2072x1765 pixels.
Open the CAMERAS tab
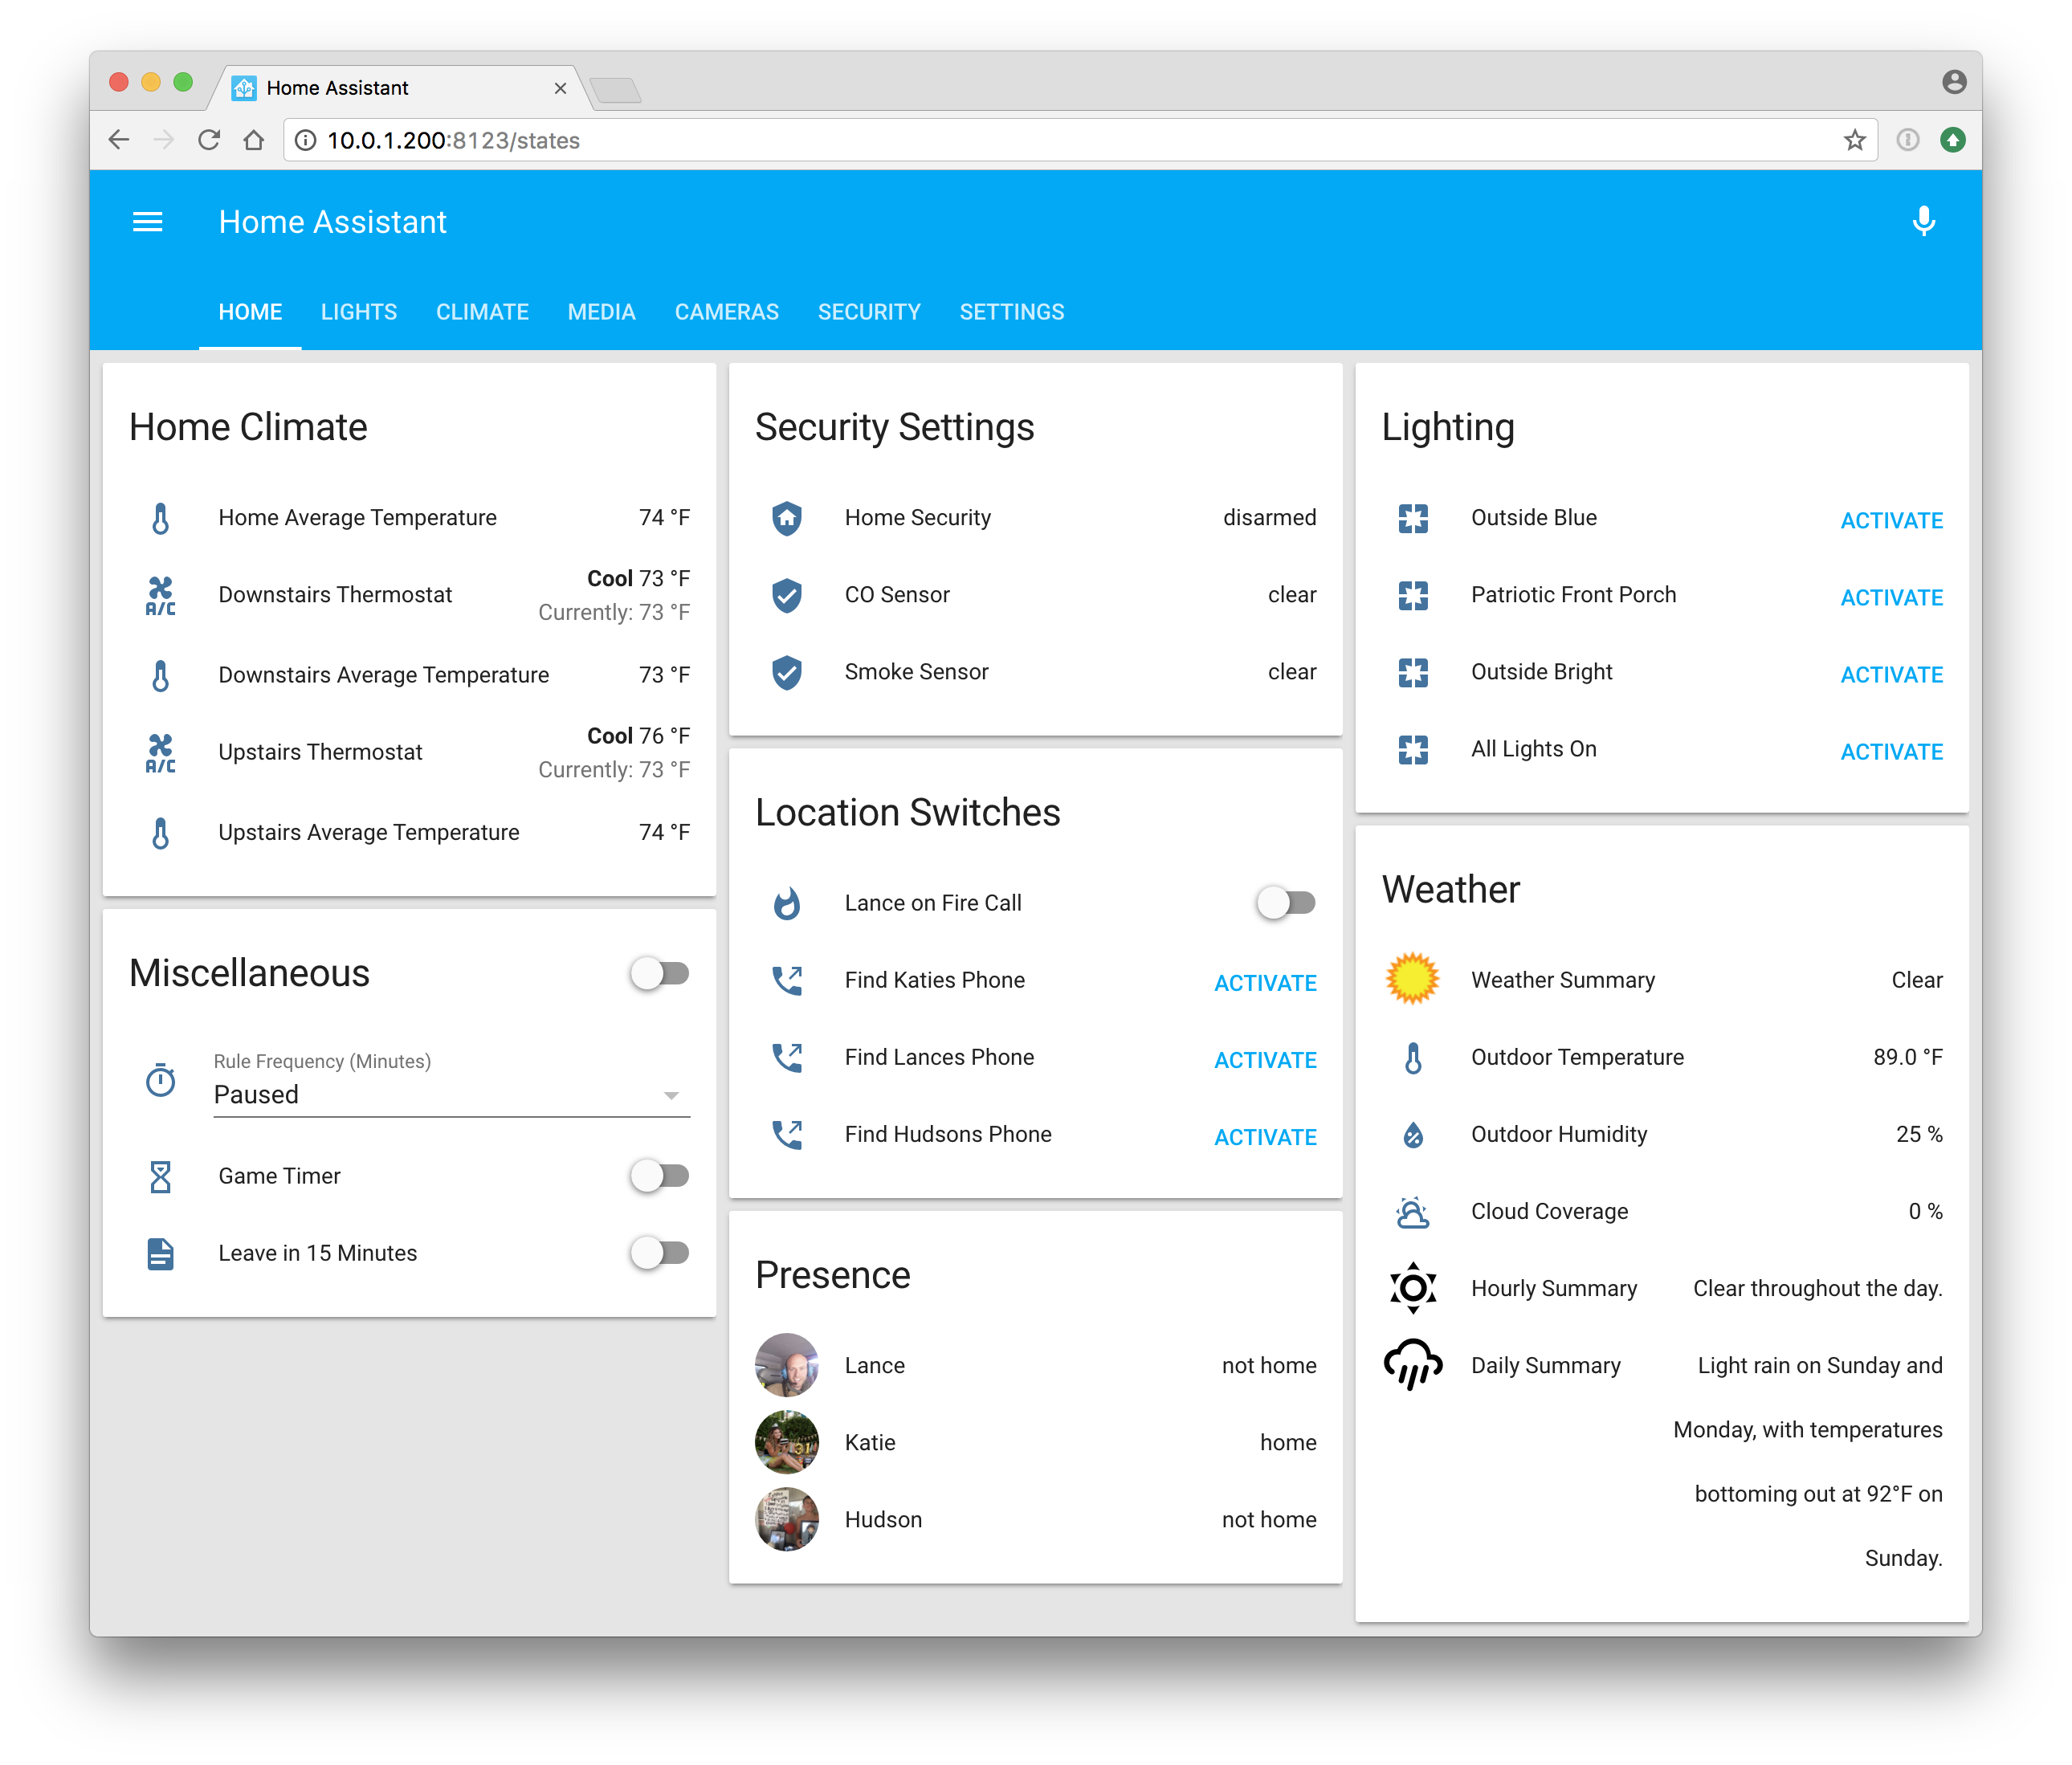pos(726,312)
